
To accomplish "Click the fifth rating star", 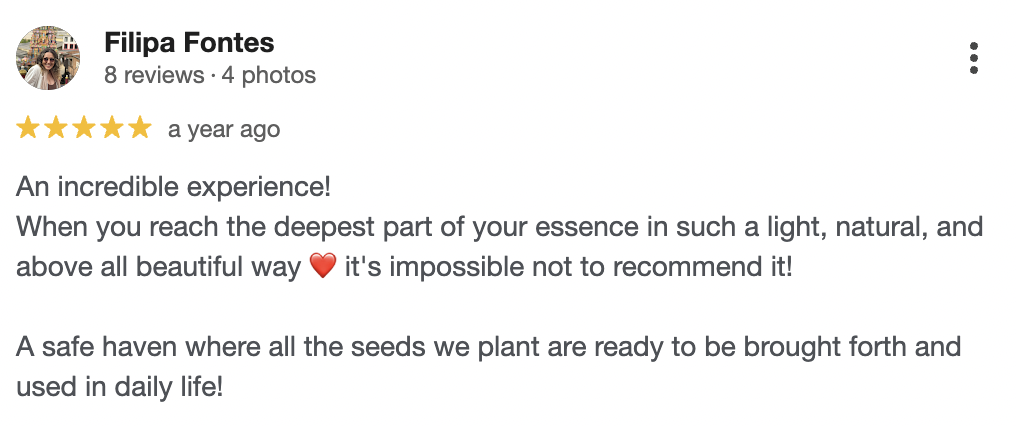I will coord(140,128).
